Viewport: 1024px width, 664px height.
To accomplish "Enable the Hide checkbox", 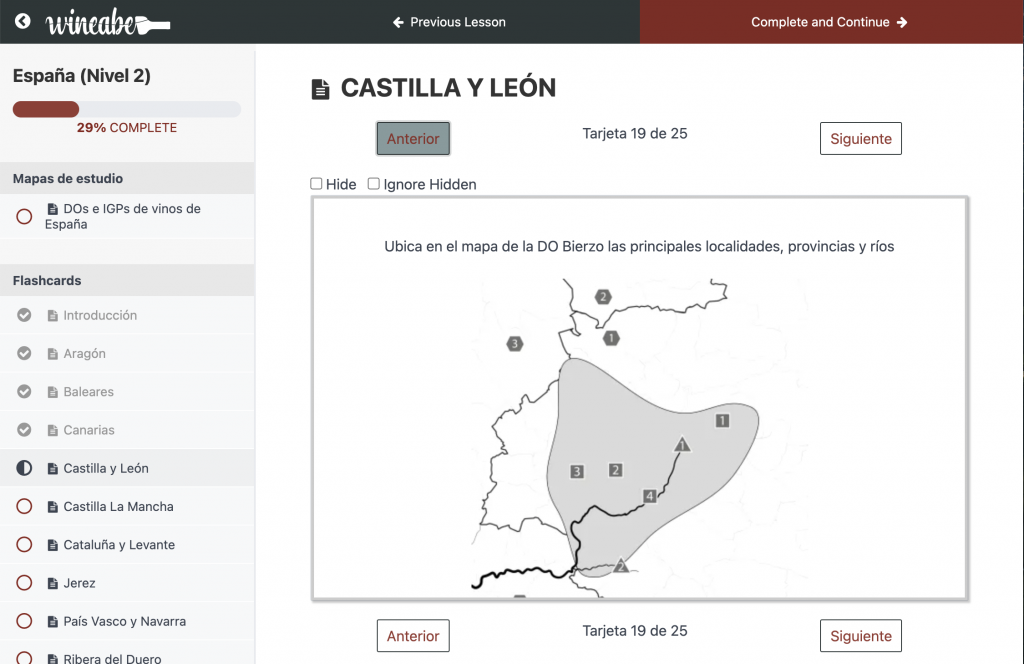I will [x=316, y=184].
